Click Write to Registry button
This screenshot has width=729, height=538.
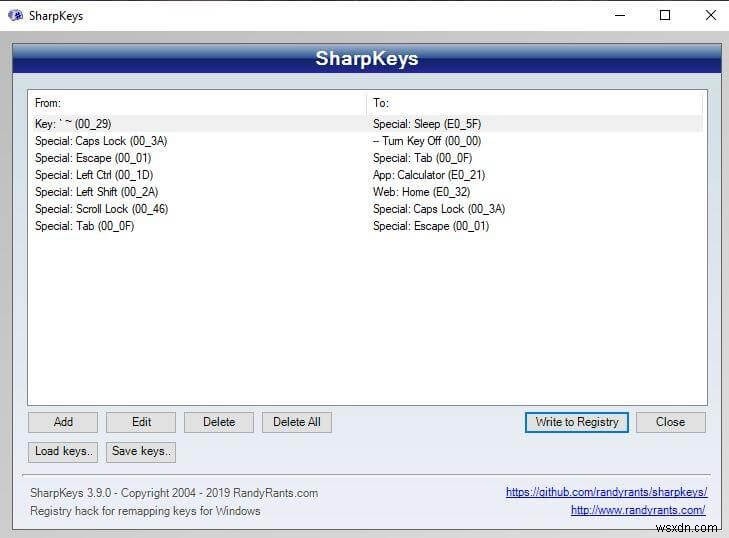pos(577,422)
